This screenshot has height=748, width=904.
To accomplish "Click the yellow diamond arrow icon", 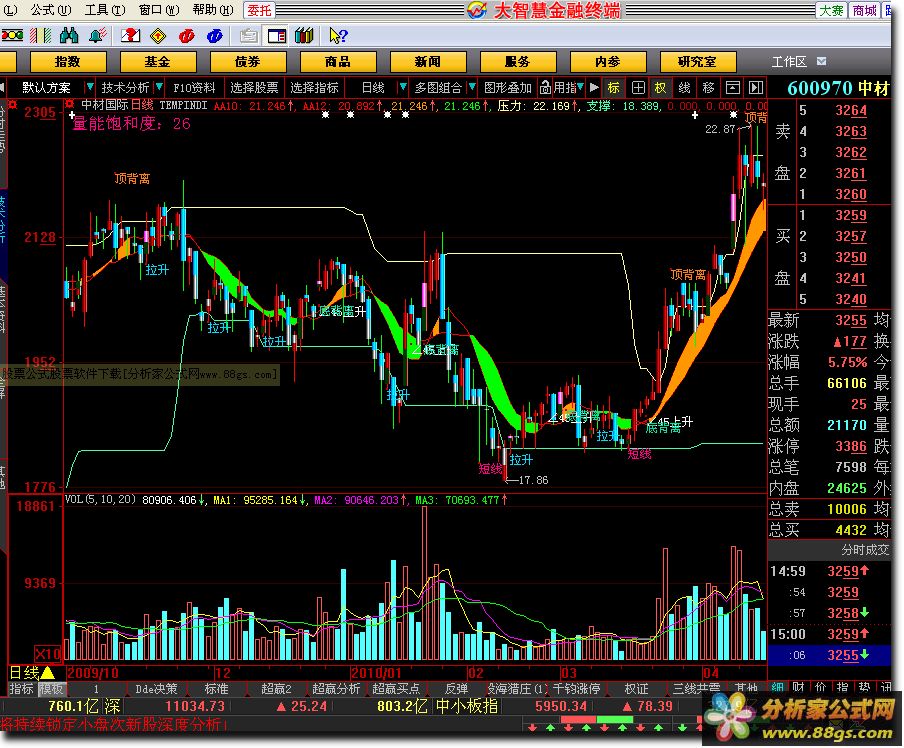I will 158,36.
